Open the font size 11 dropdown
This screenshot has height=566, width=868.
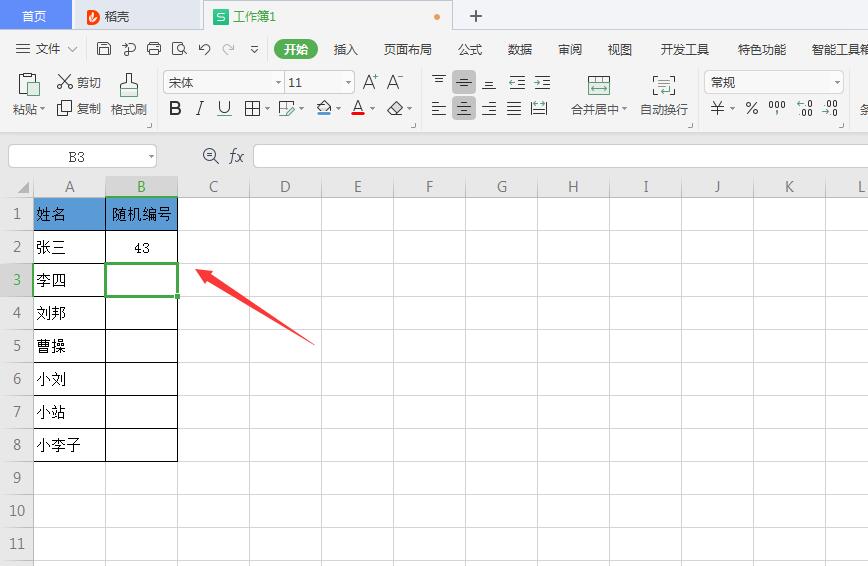348,83
